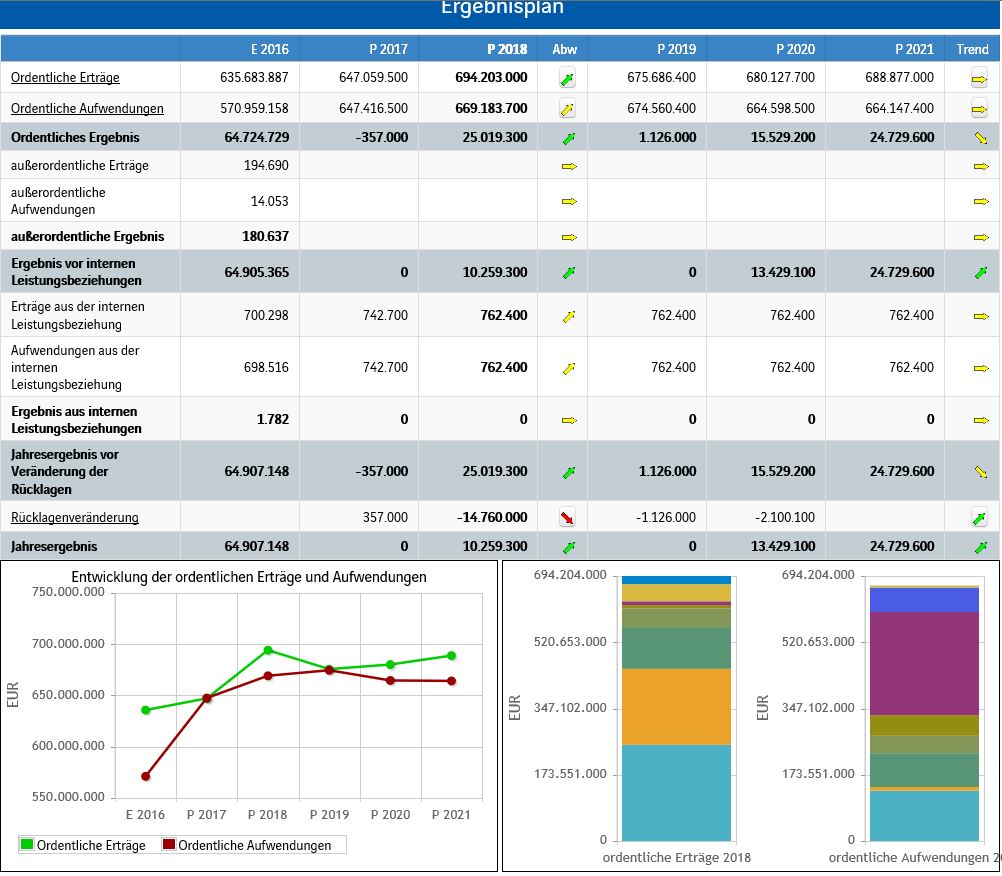The width and height of the screenshot is (1002, 876).
Task: Click Trend arrow in außerordentliche Erträge row
Action: tap(981, 166)
